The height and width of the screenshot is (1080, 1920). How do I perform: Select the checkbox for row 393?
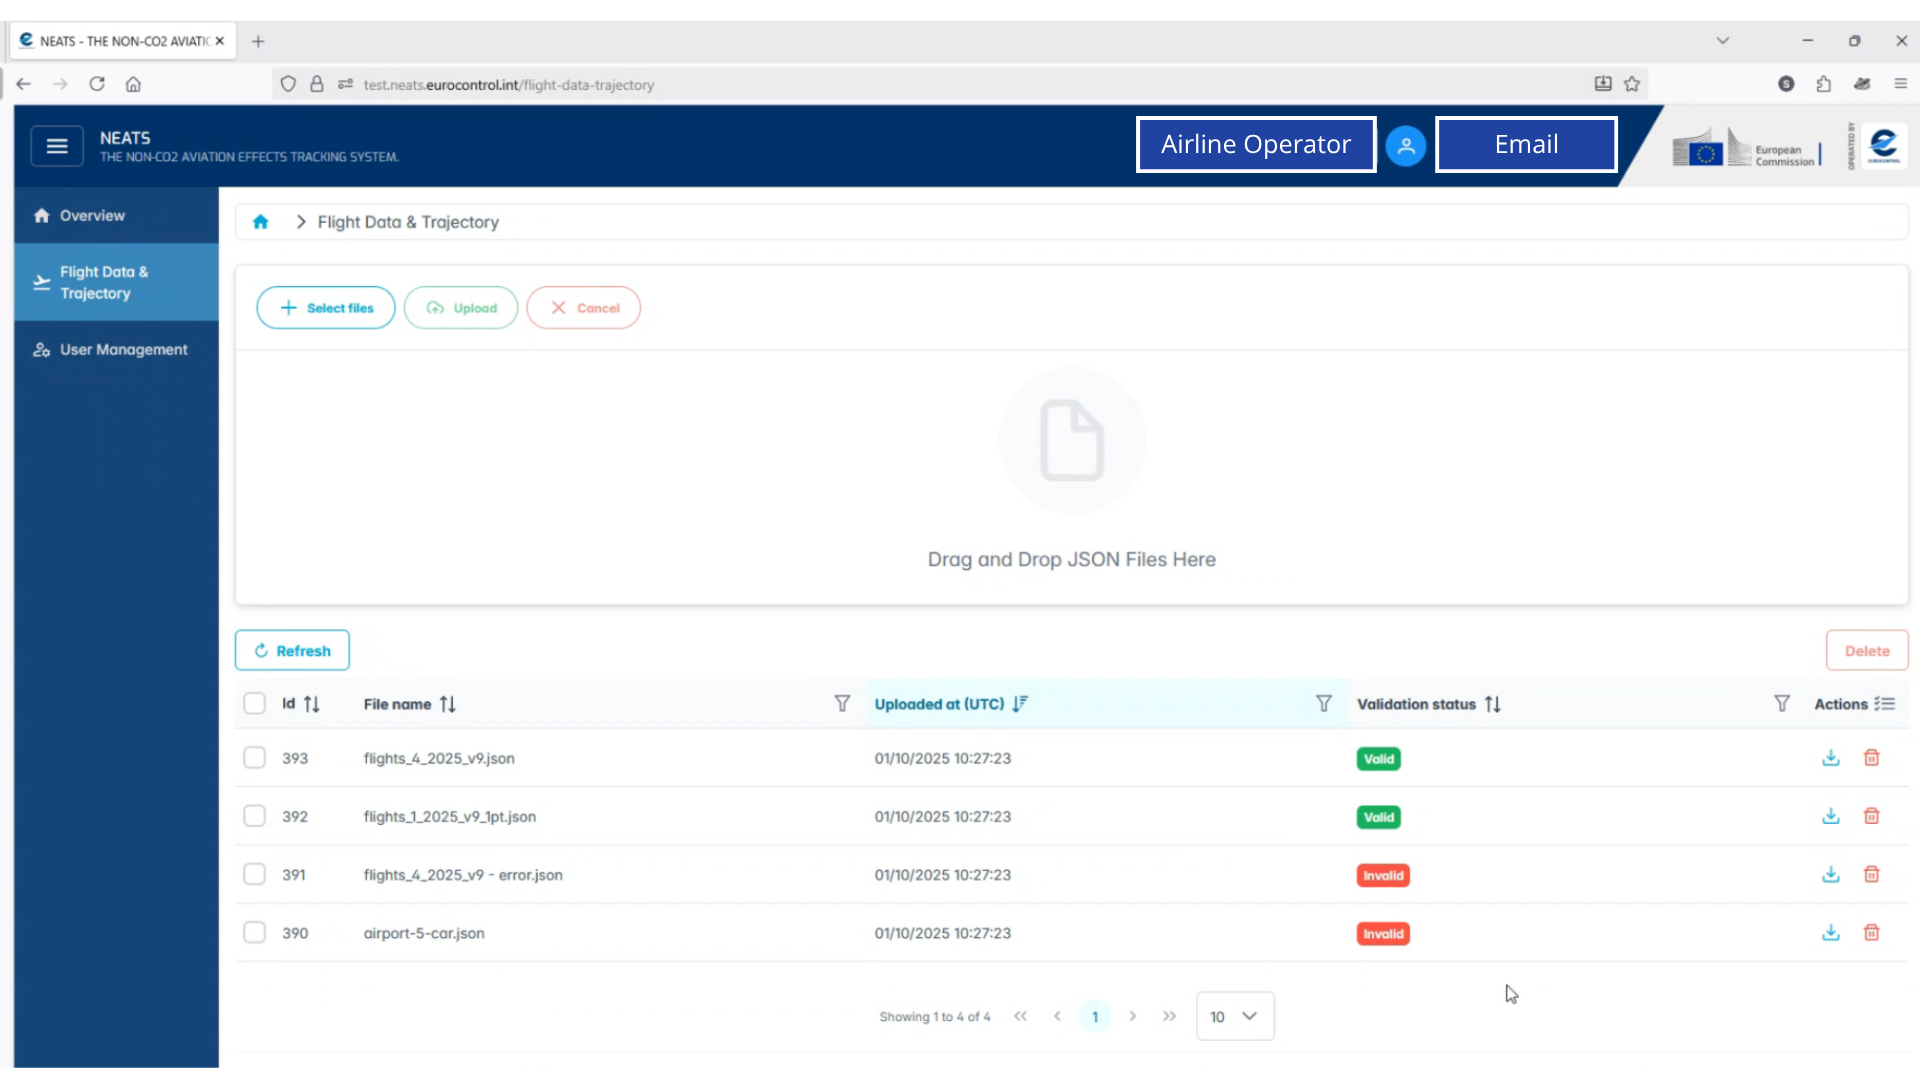pos(255,758)
